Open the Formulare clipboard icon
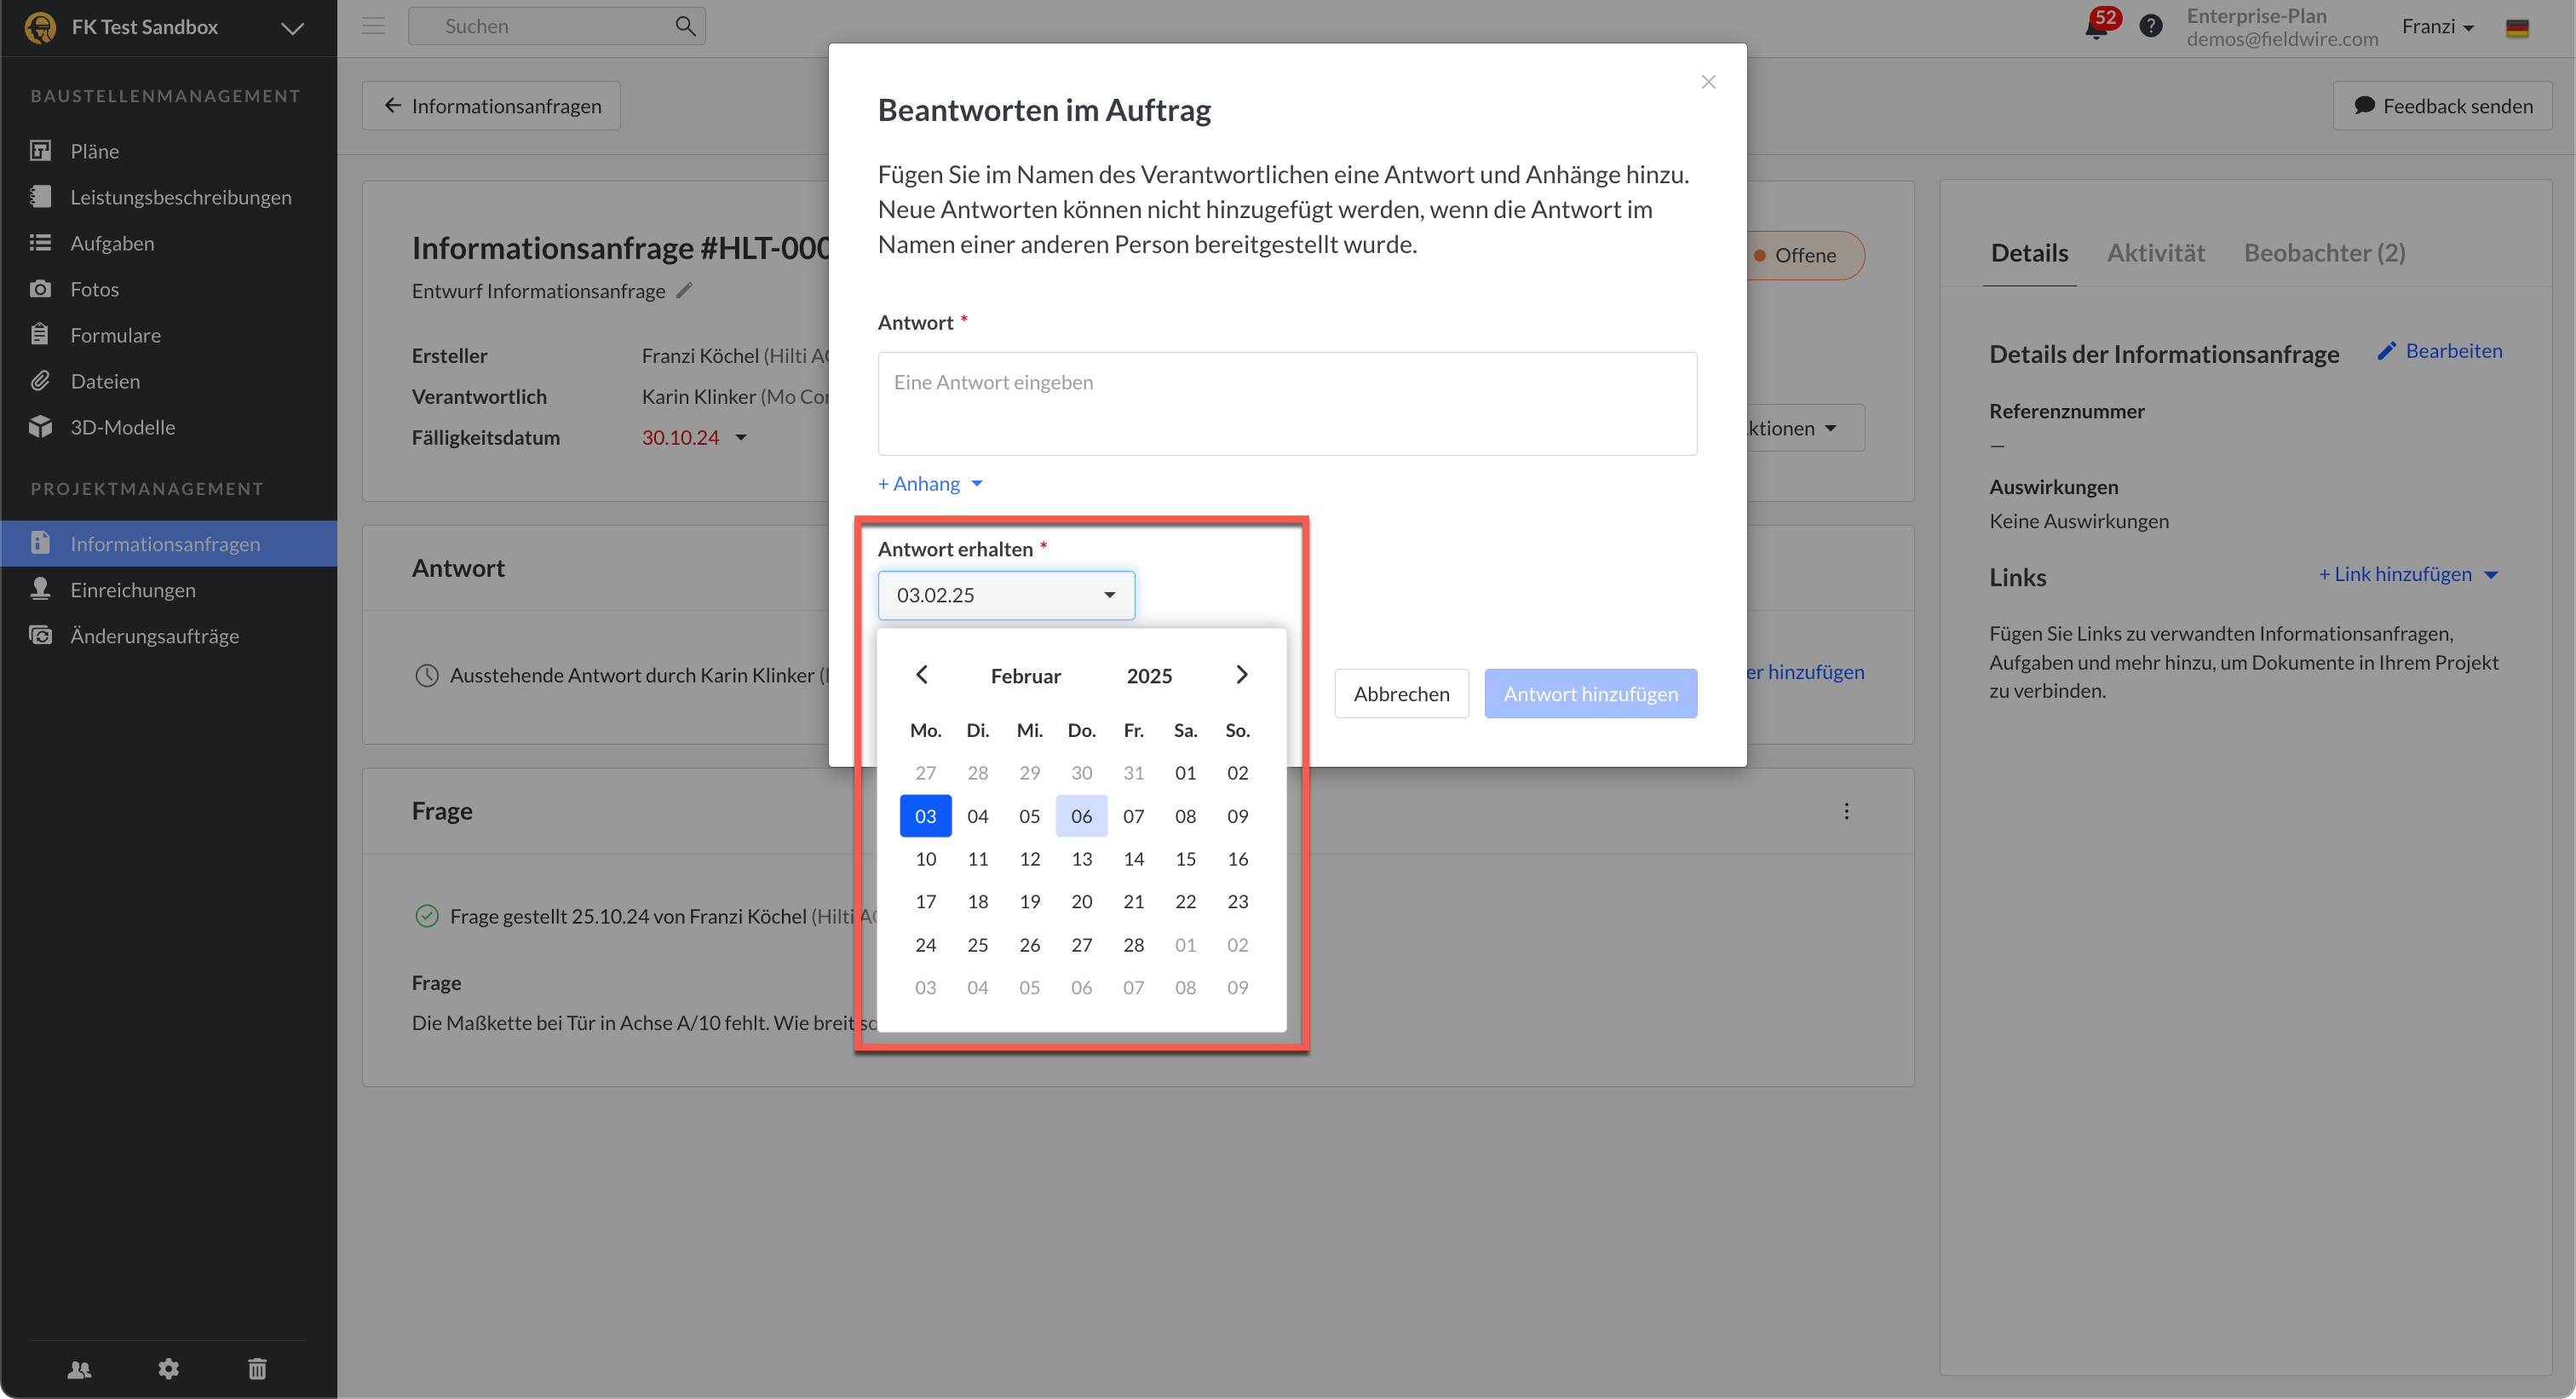 (40, 335)
